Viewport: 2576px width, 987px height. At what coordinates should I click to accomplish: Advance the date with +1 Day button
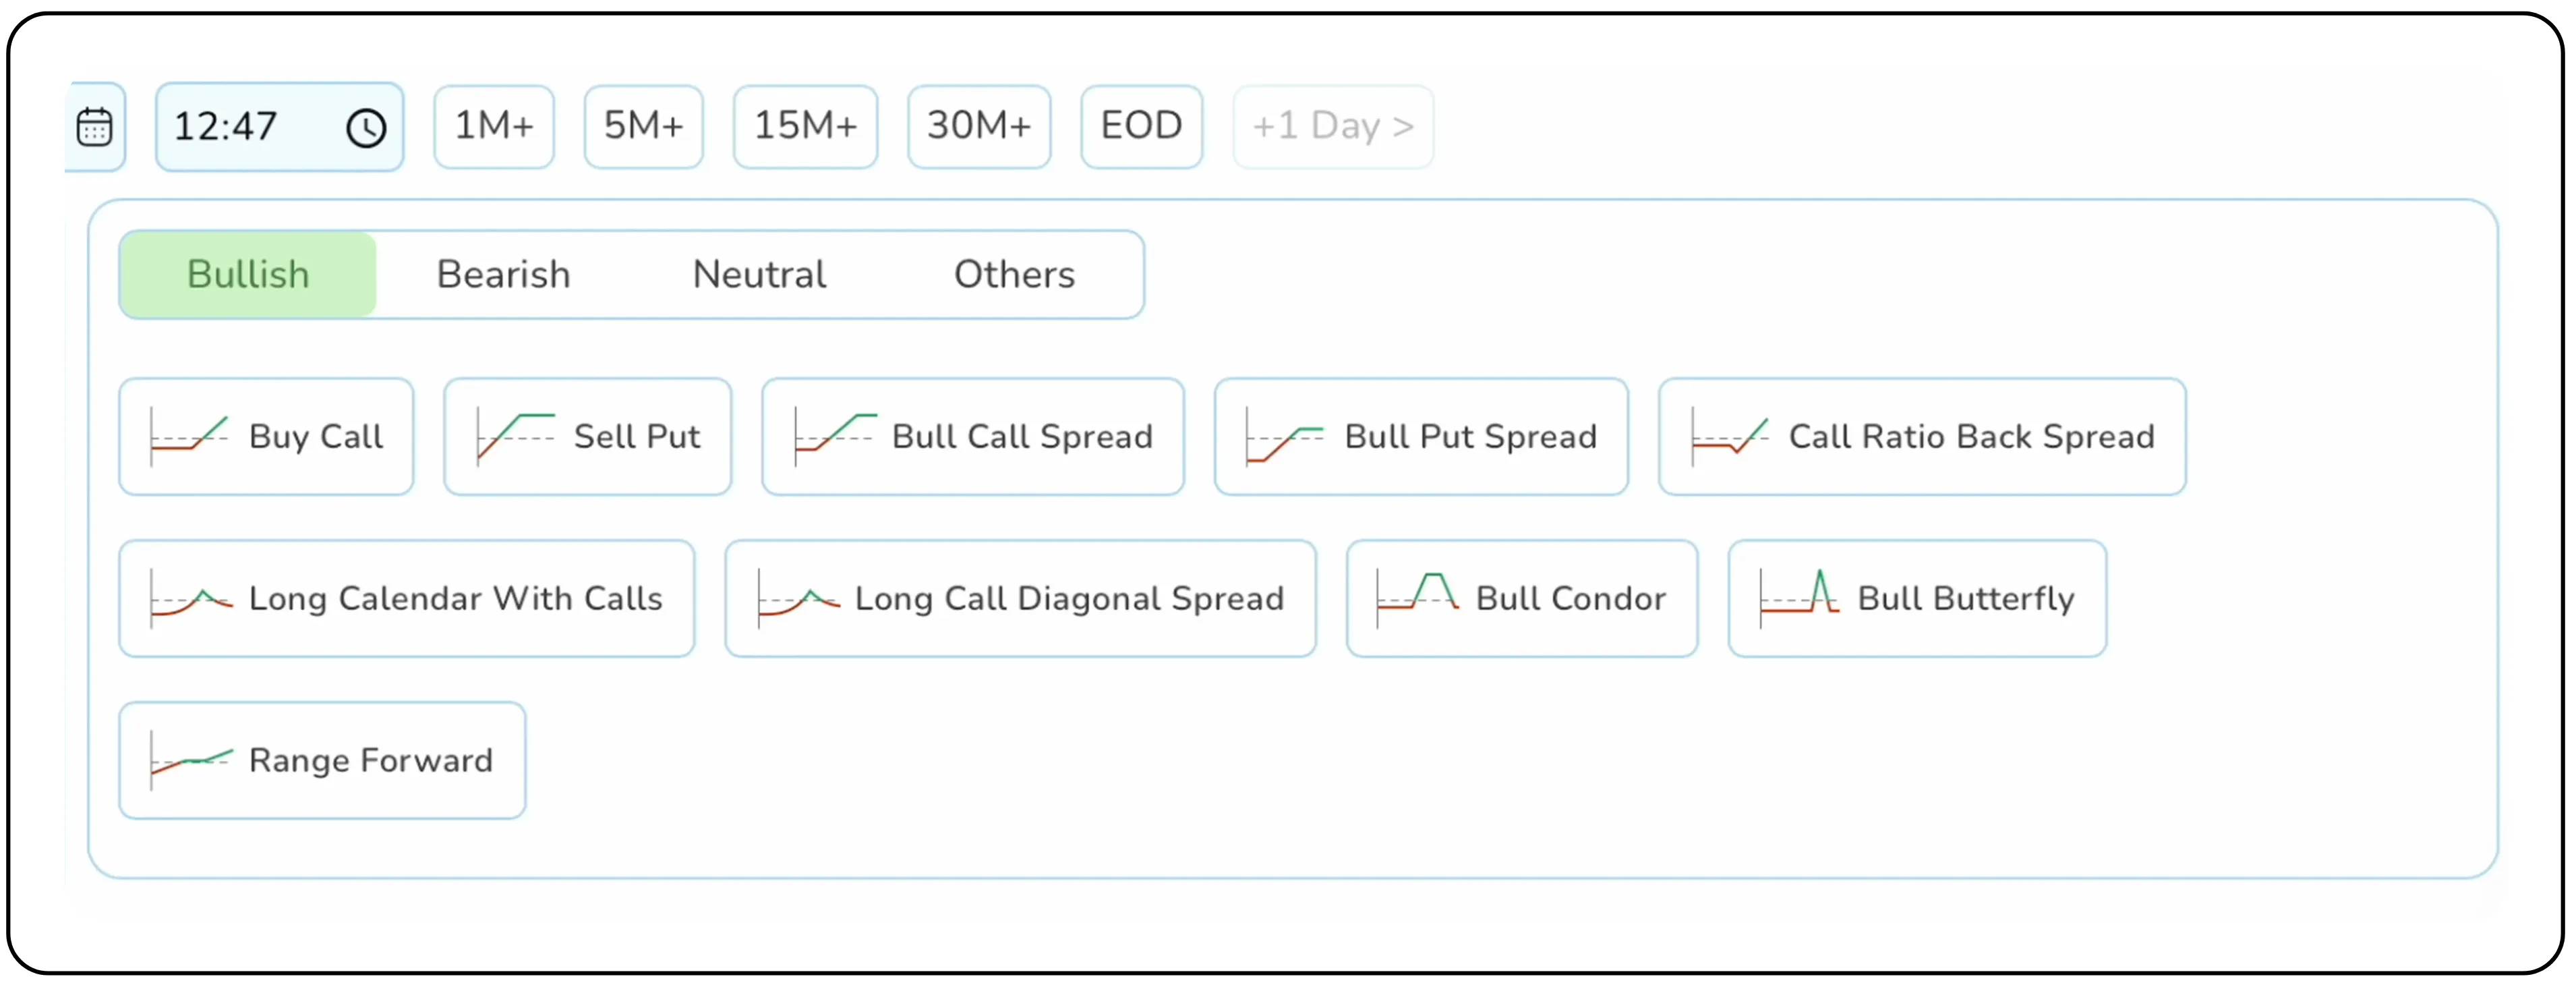pos(1332,126)
